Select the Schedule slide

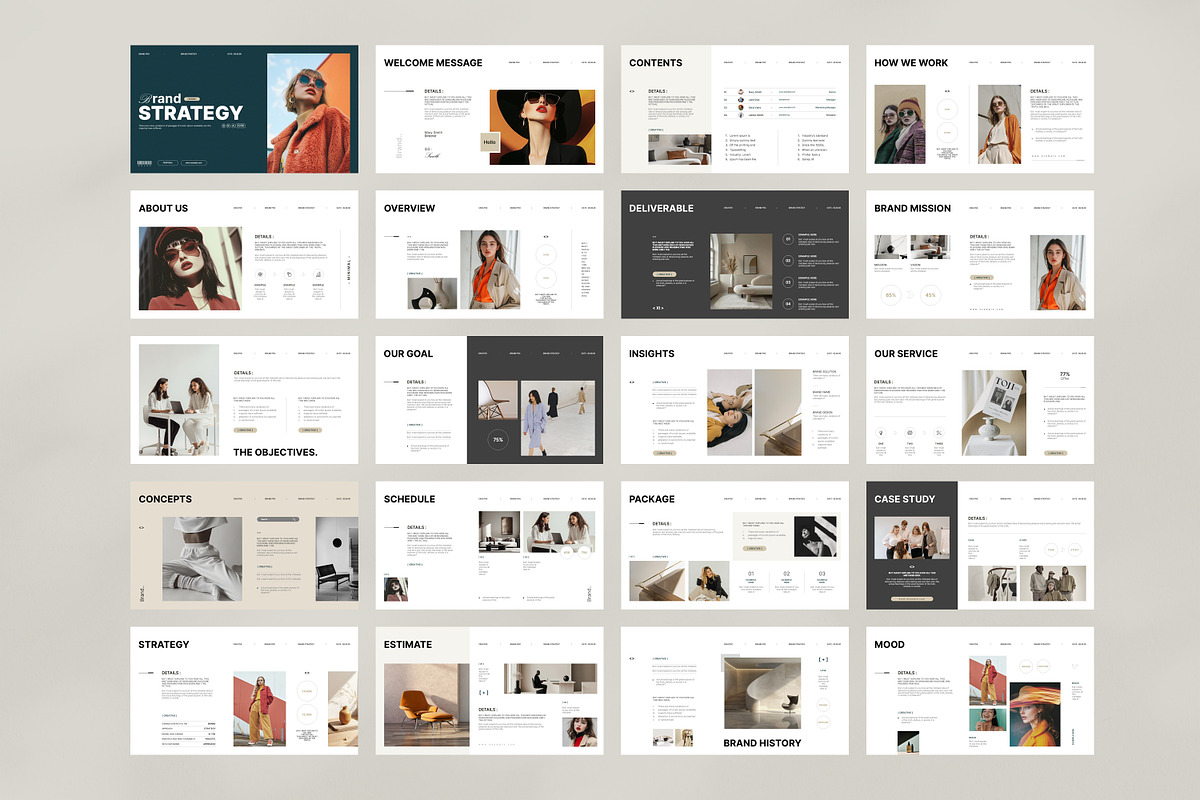pyautogui.click(x=489, y=546)
